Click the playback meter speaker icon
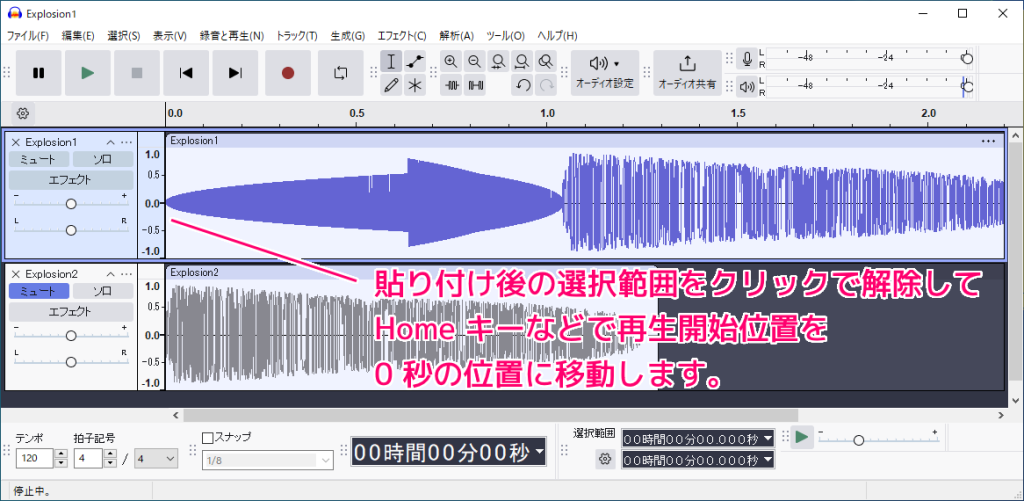 [x=747, y=86]
